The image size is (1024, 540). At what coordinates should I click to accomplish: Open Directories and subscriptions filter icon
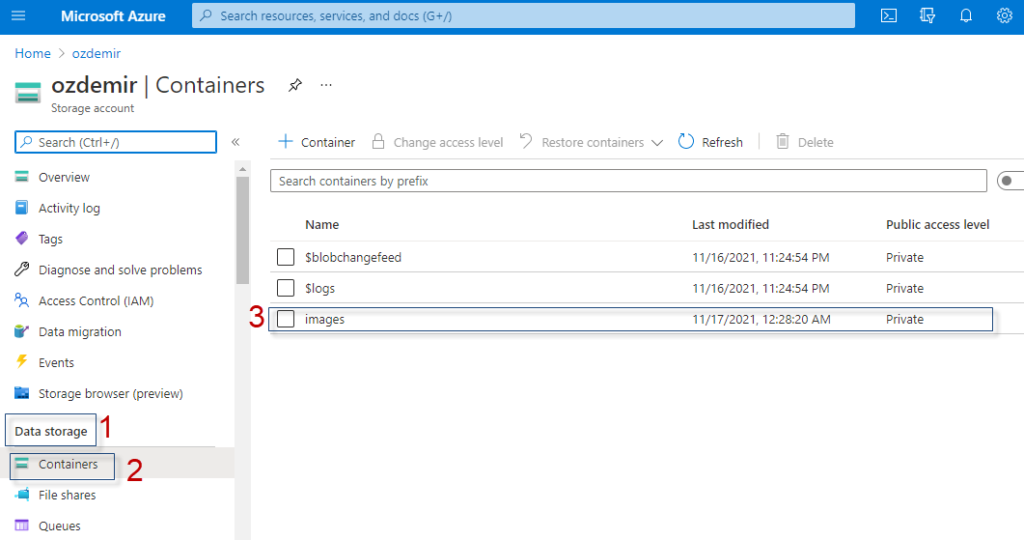click(x=927, y=16)
